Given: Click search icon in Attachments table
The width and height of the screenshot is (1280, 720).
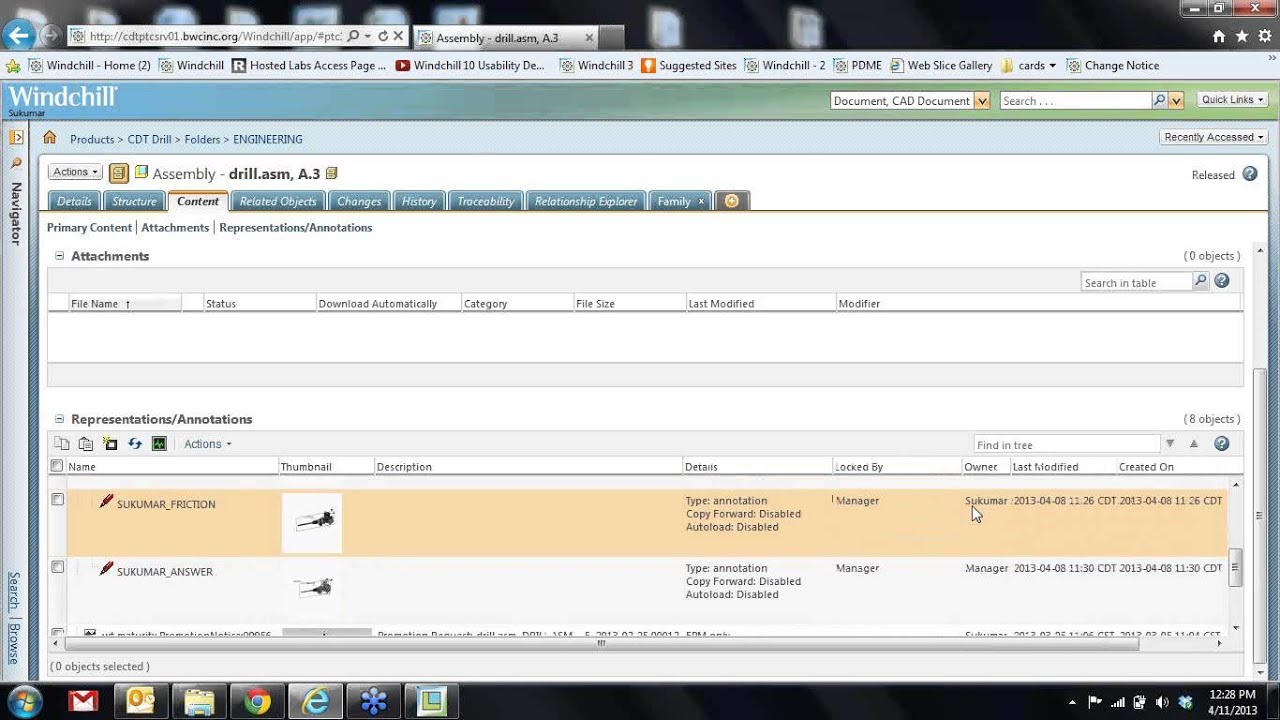Looking at the screenshot, I should [x=1201, y=282].
